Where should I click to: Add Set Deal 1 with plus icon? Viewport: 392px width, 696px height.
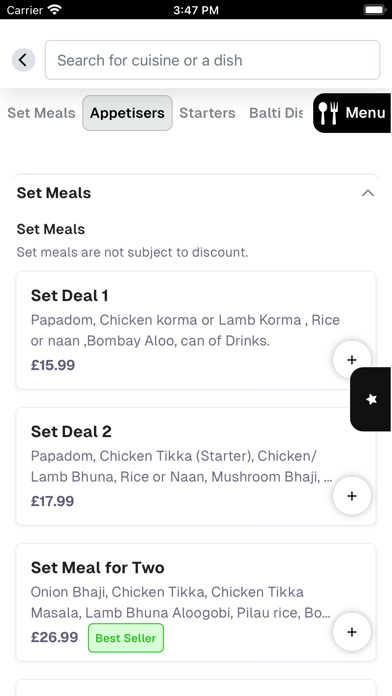[x=352, y=360]
